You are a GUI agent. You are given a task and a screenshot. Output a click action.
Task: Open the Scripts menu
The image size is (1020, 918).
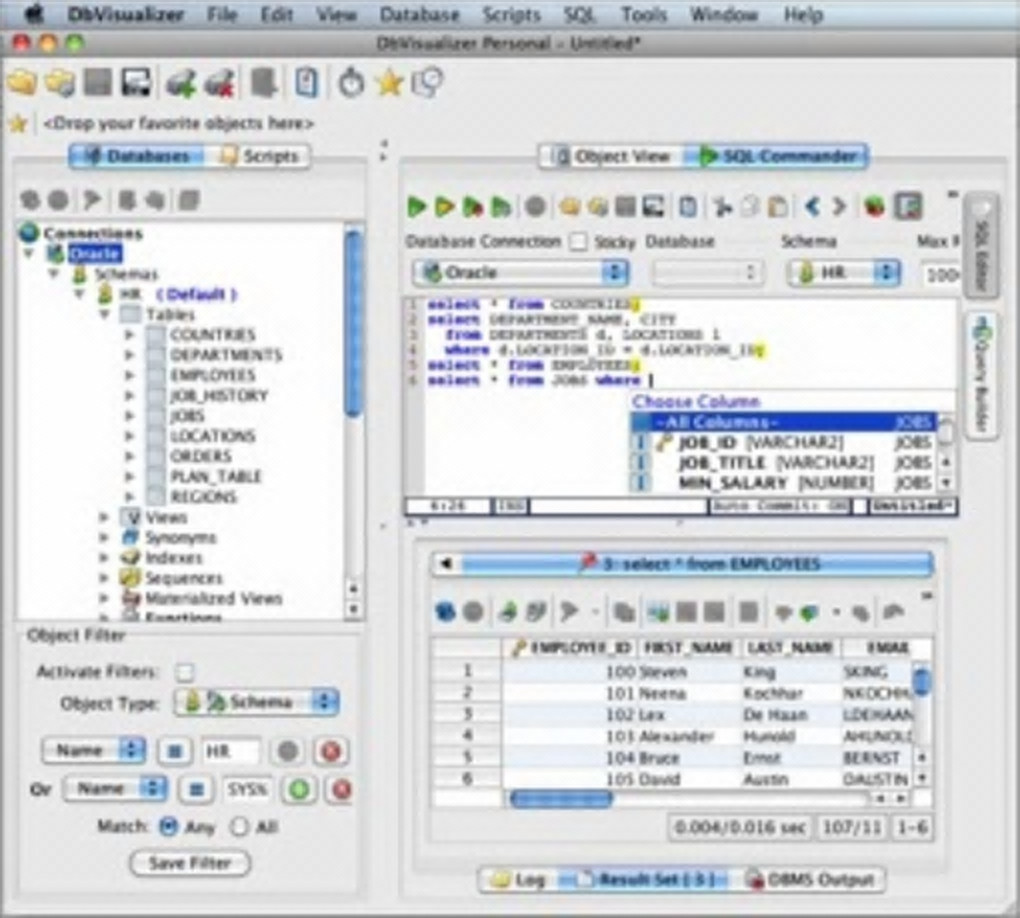(511, 14)
